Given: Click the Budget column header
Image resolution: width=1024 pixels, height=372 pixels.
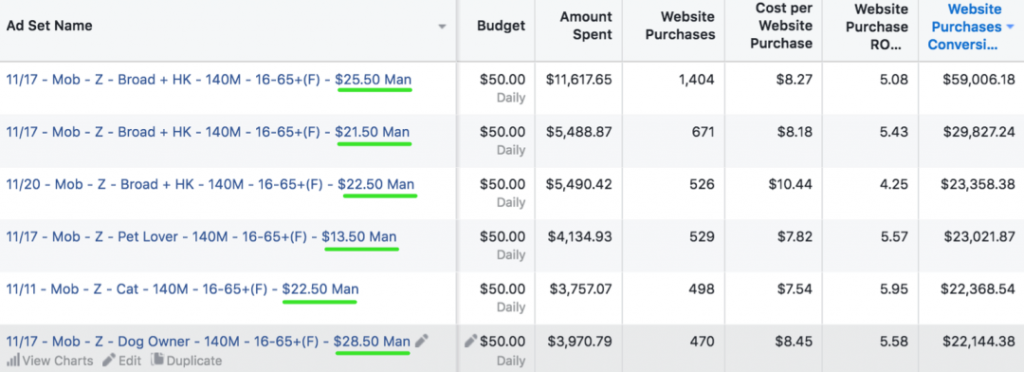Looking at the screenshot, I should pyautogui.click(x=501, y=26).
